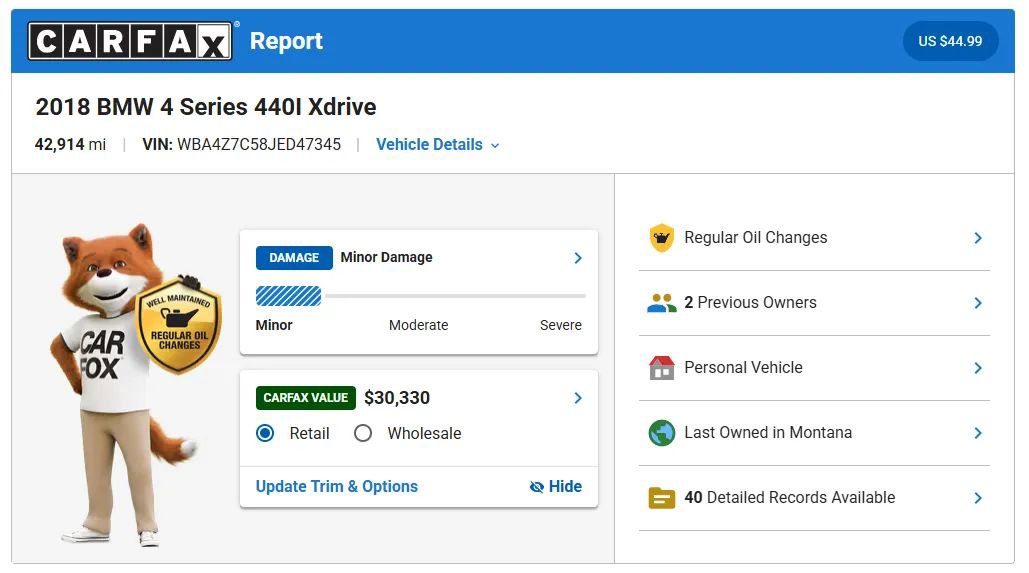The height and width of the screenshot is (573, 1029).
Task: Select the Retail radio button
Action: coord(265,433)
